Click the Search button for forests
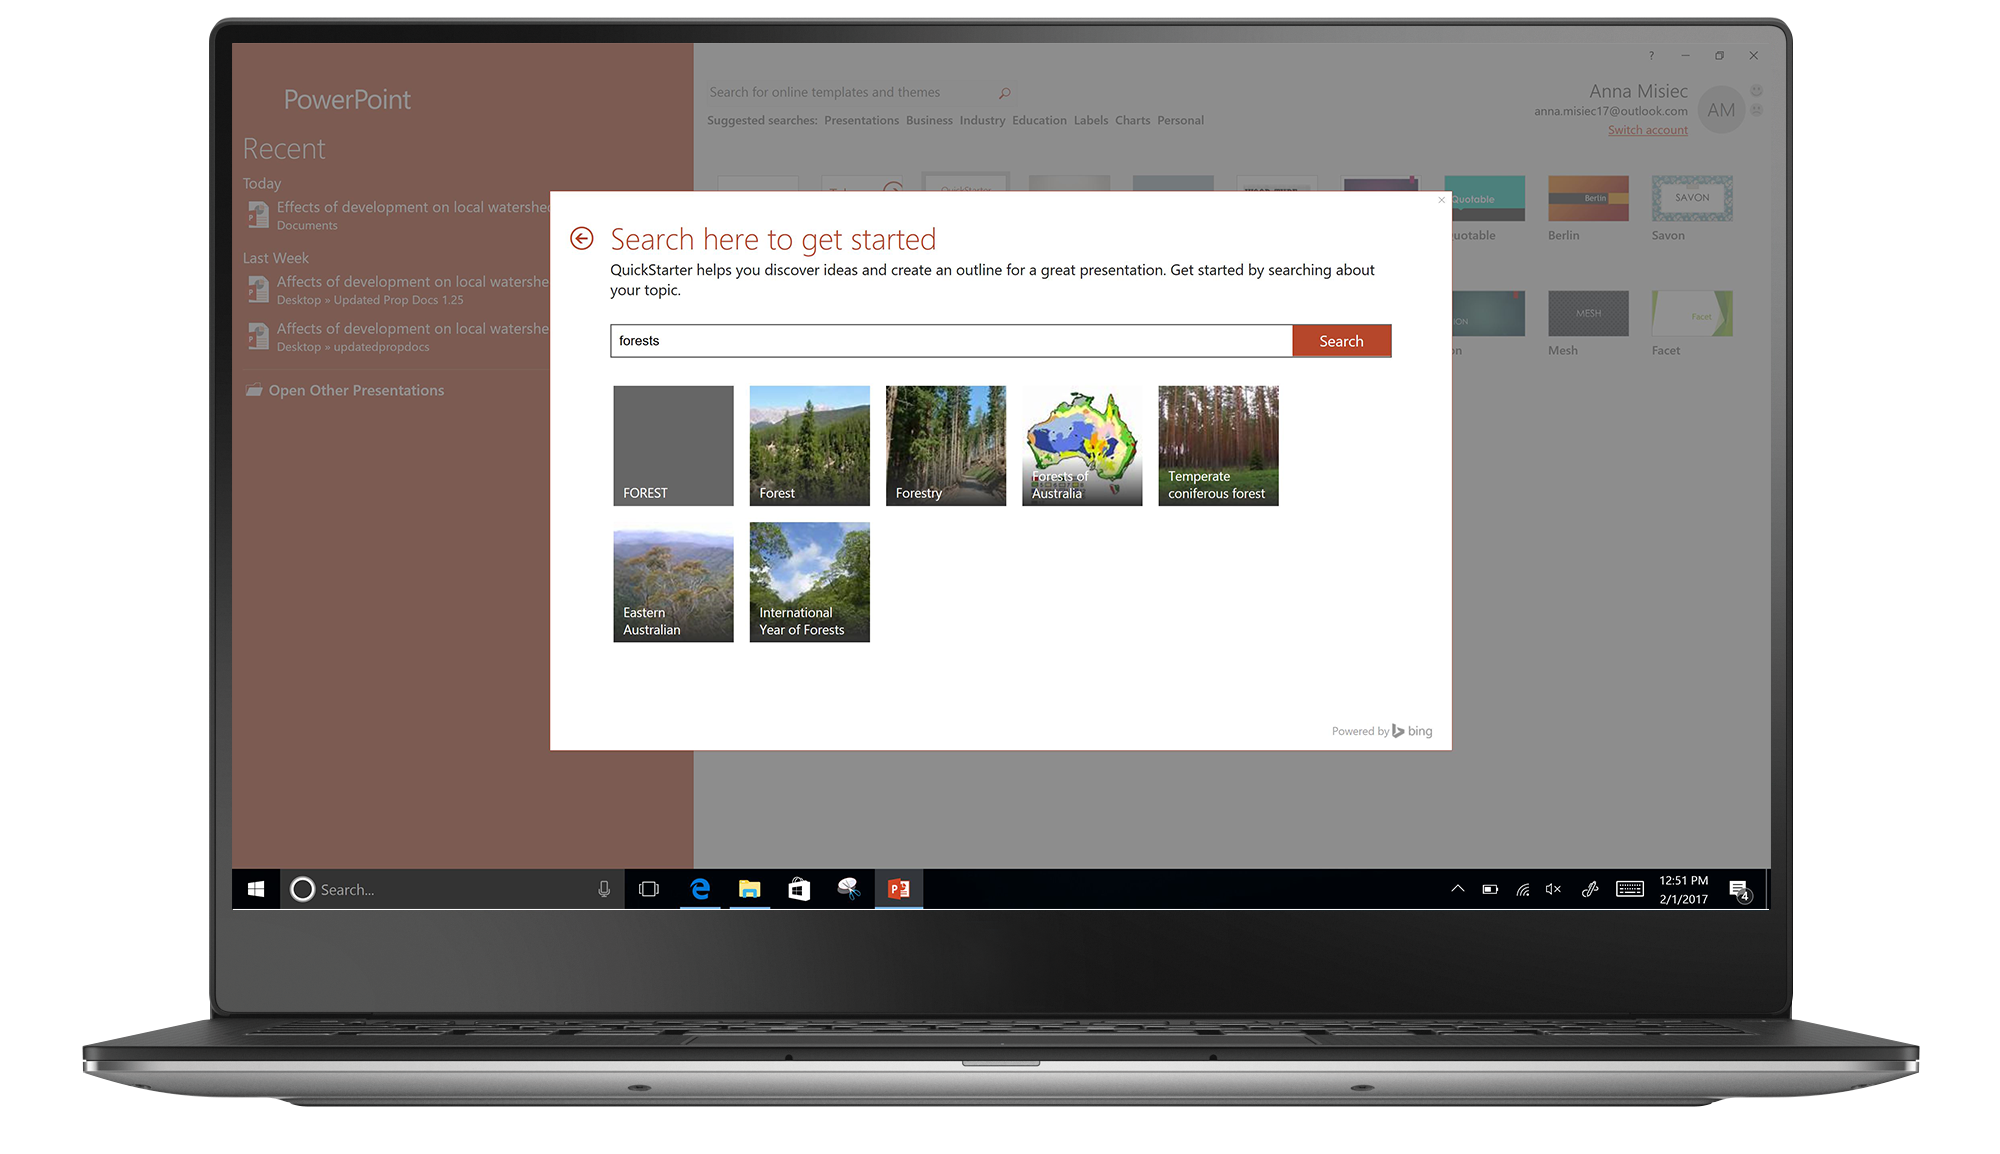2000x1154 pixels. pos(1341,340)
